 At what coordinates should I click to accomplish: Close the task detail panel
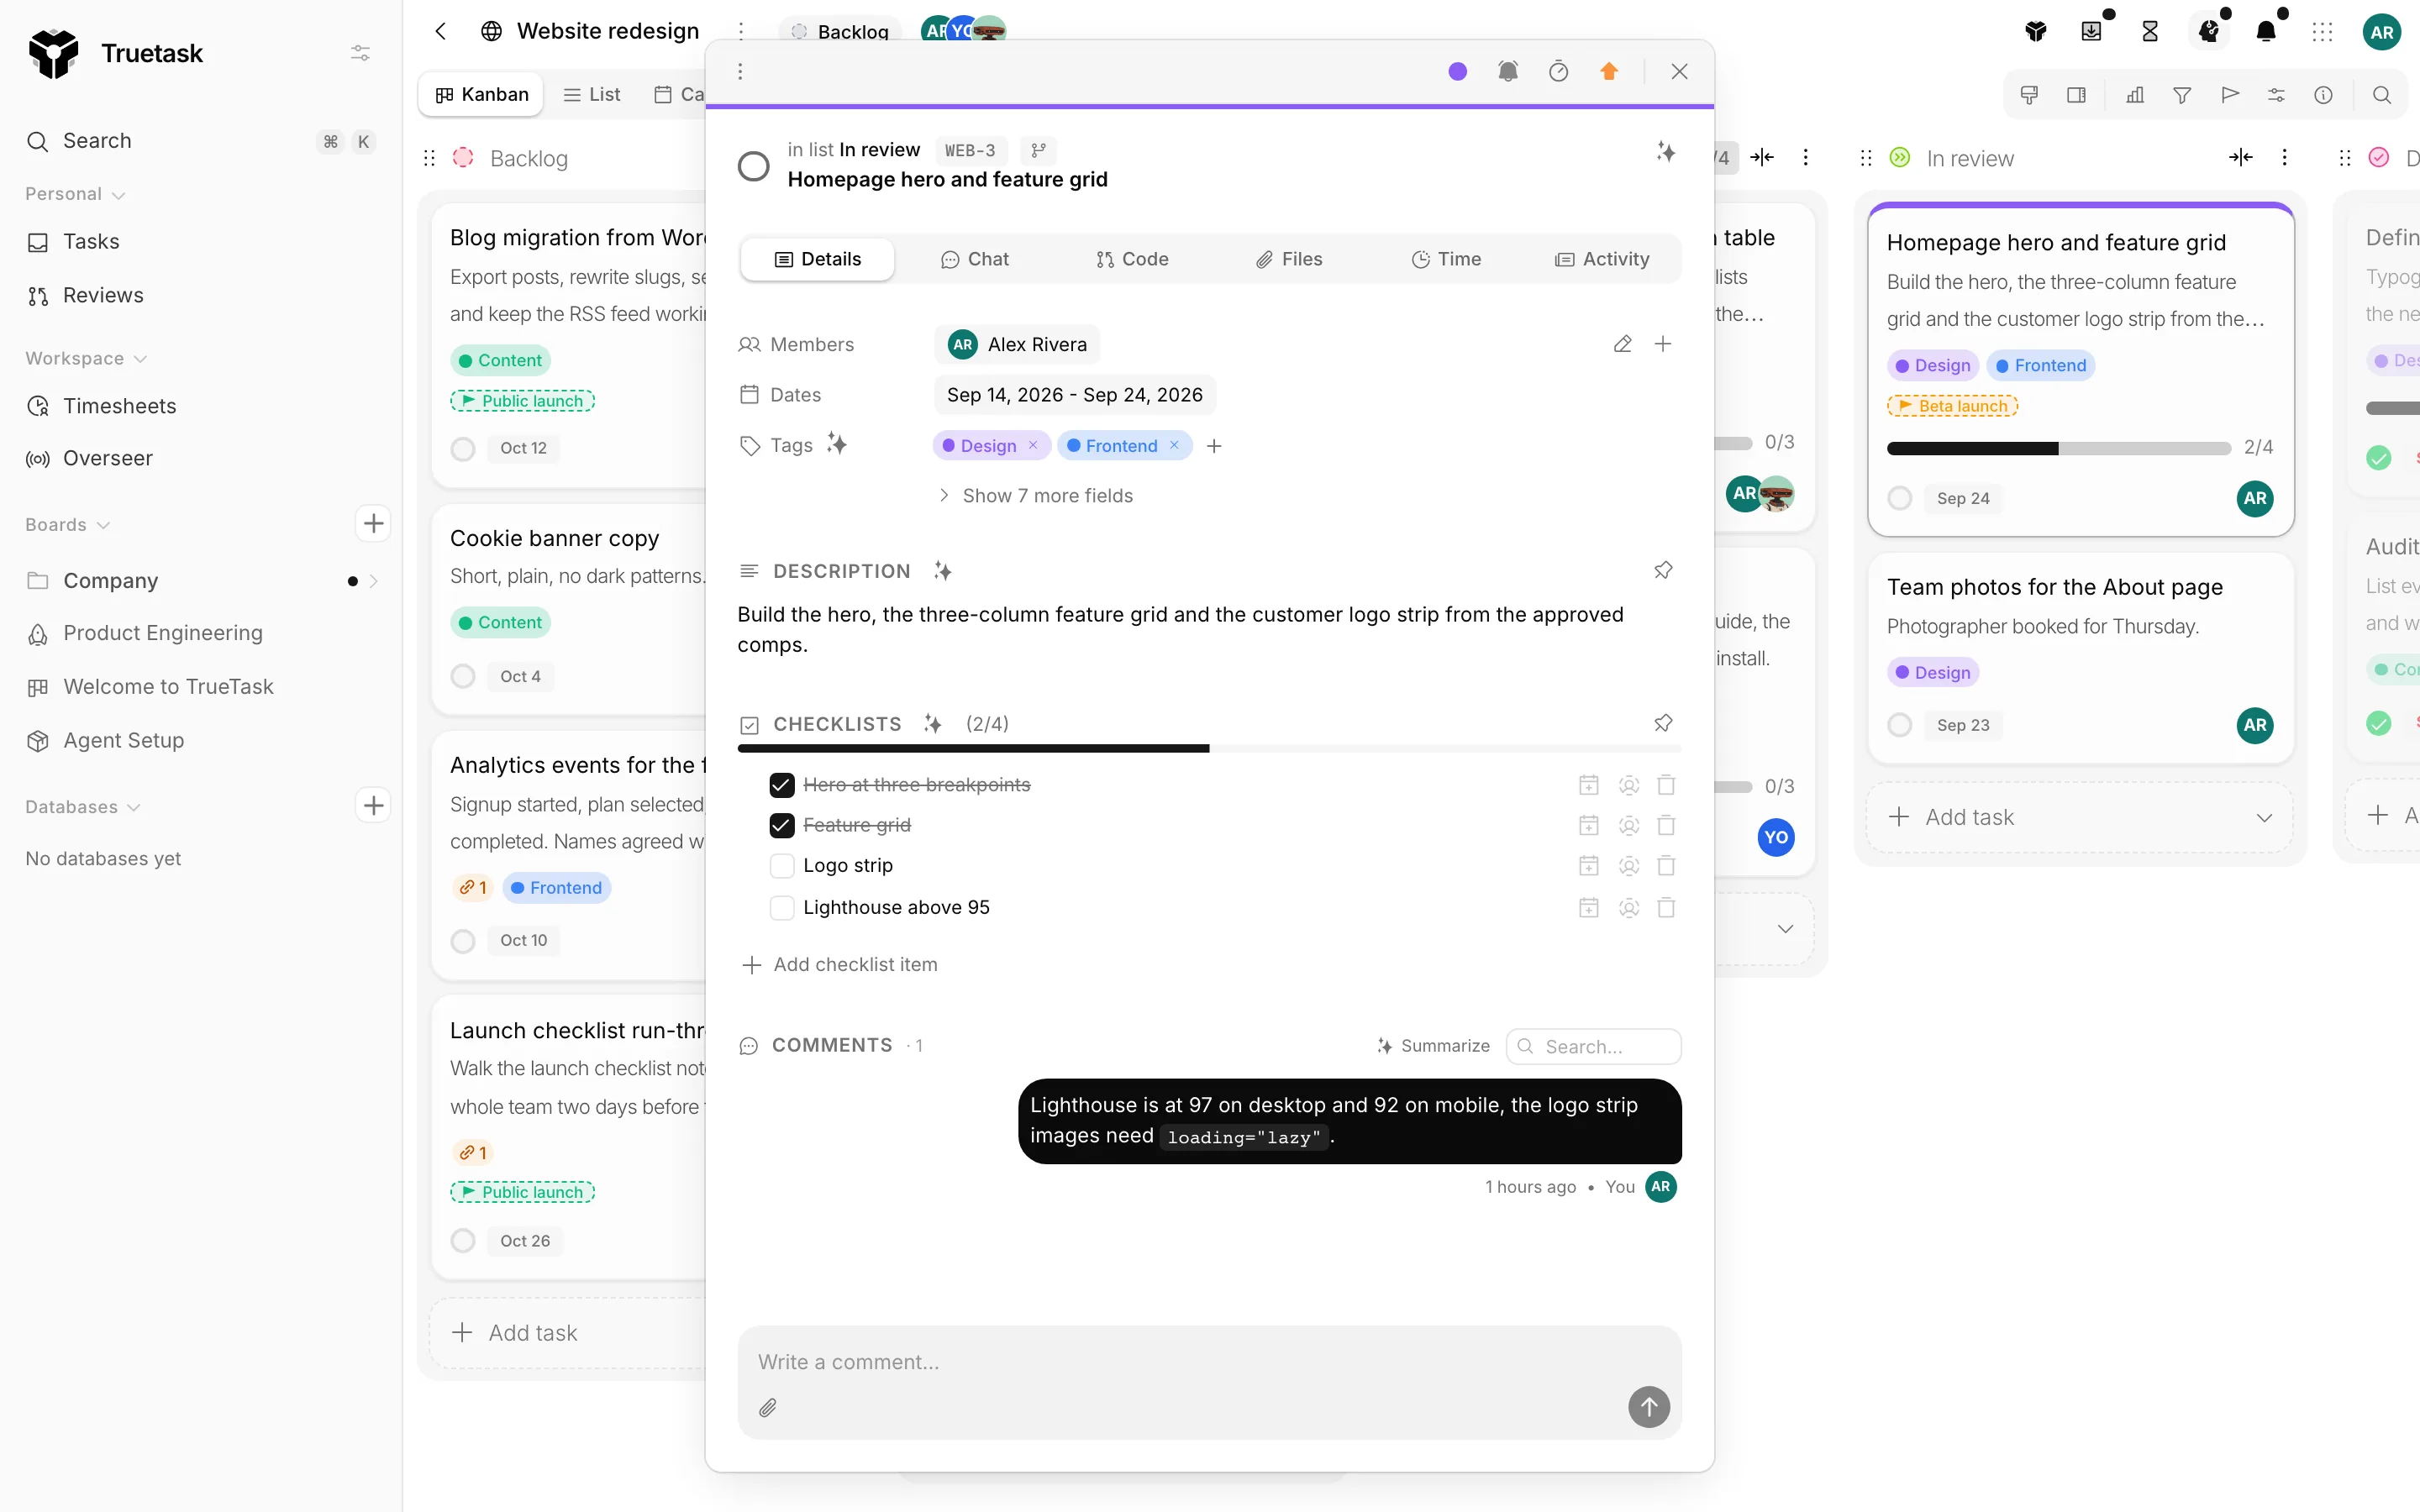point(1679,71)
